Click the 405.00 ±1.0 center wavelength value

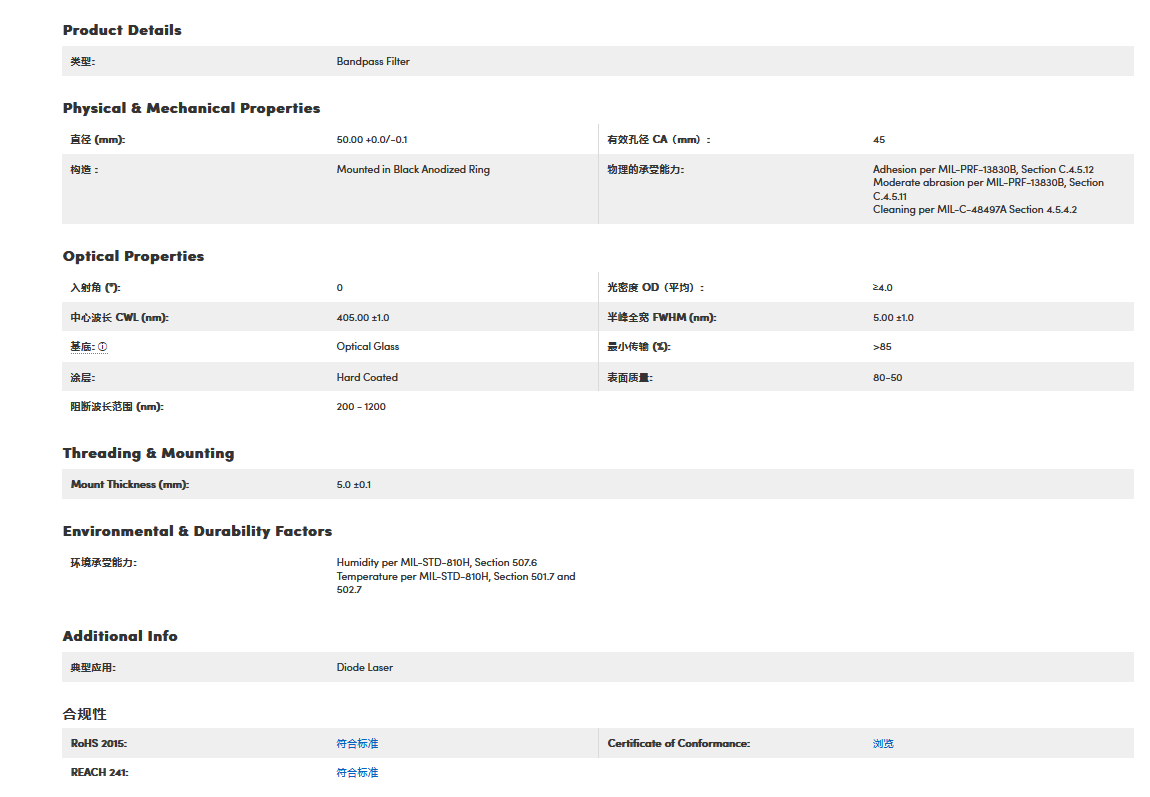tap(363, 317)
